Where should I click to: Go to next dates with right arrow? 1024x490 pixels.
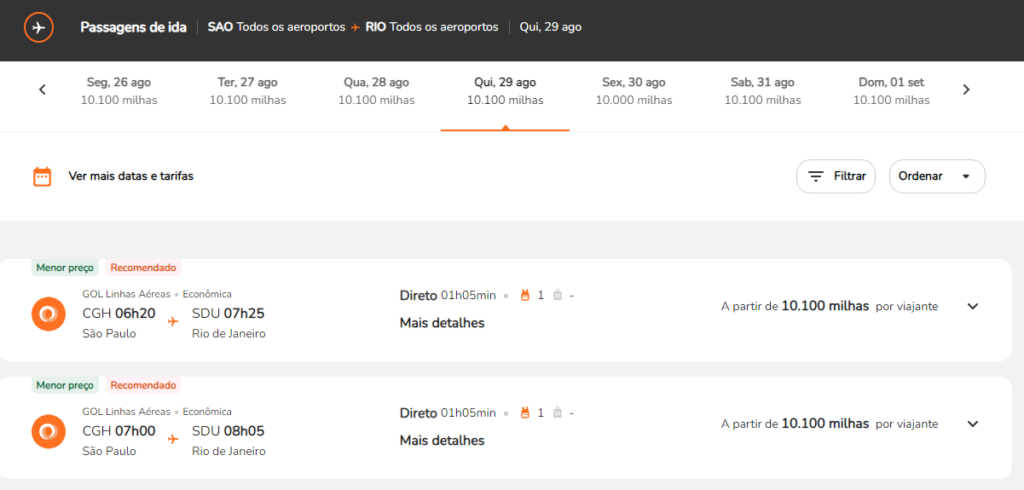[967, 90]
